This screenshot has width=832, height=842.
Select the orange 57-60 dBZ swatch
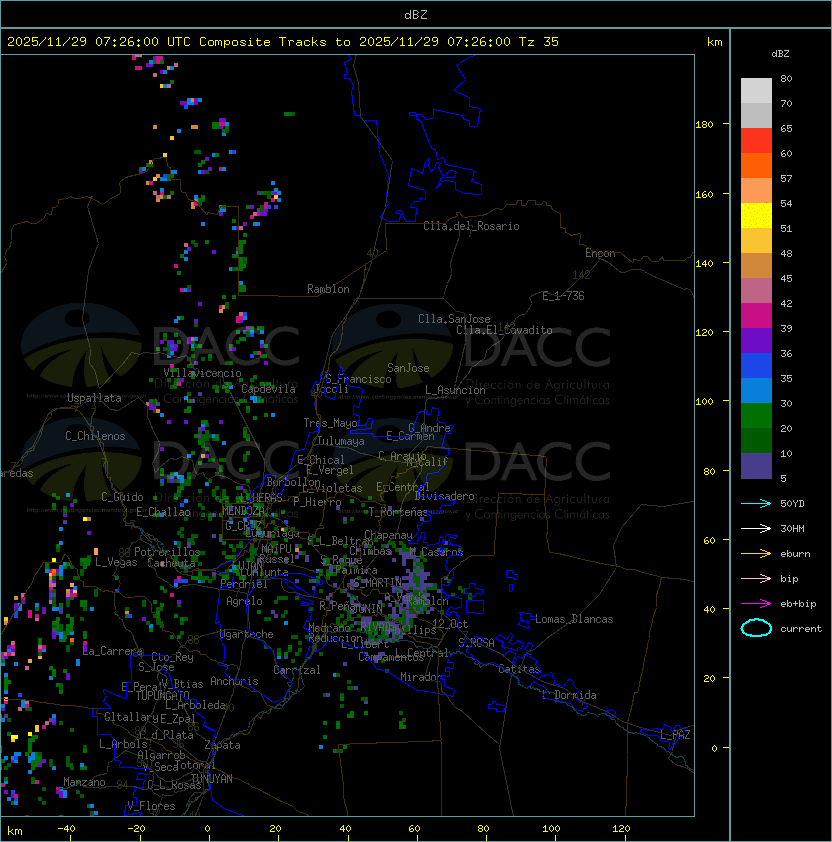coord(756,165)
